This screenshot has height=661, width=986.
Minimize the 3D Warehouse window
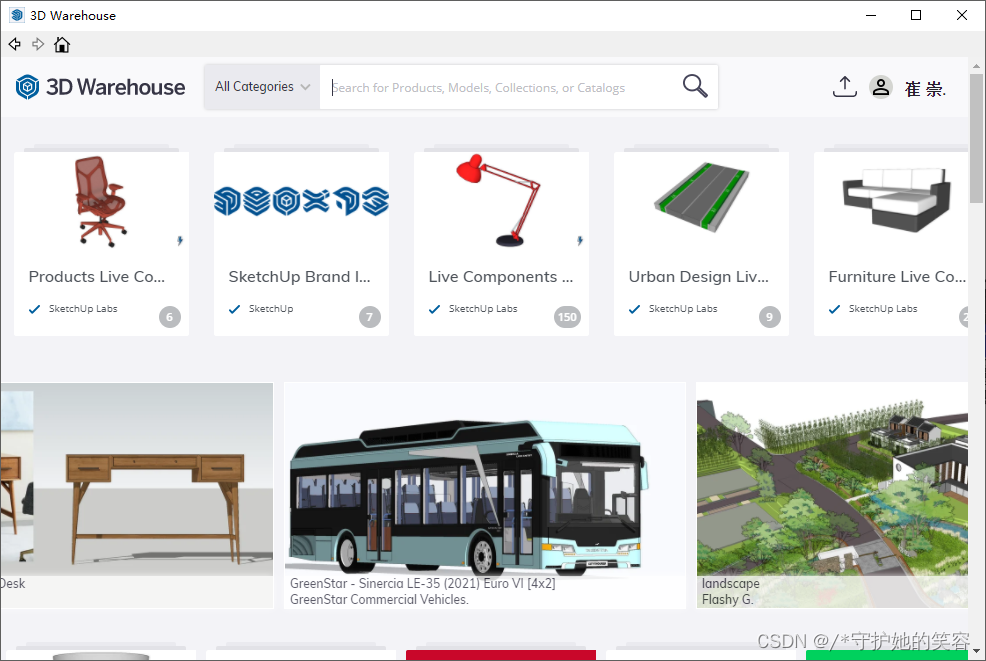point(871,15)
